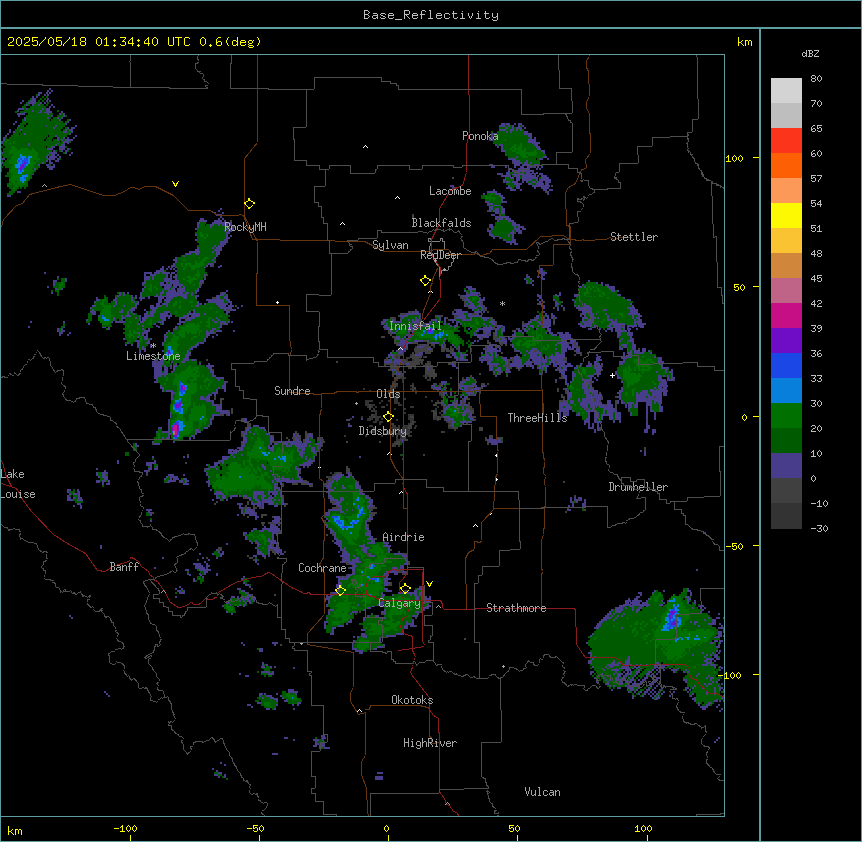Click the Lacombe map label

click(450, 191)
